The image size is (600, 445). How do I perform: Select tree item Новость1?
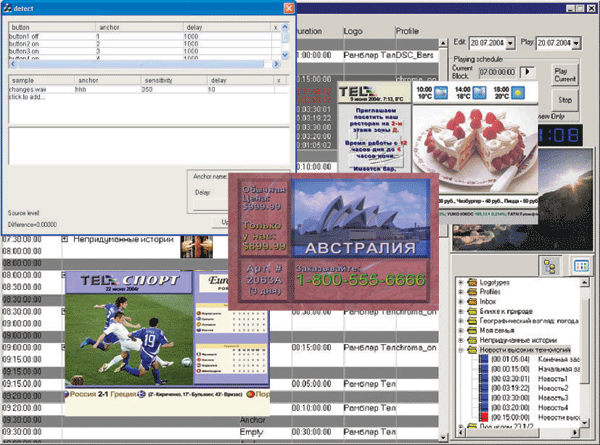pyautogui.click(x=553, y=379)
